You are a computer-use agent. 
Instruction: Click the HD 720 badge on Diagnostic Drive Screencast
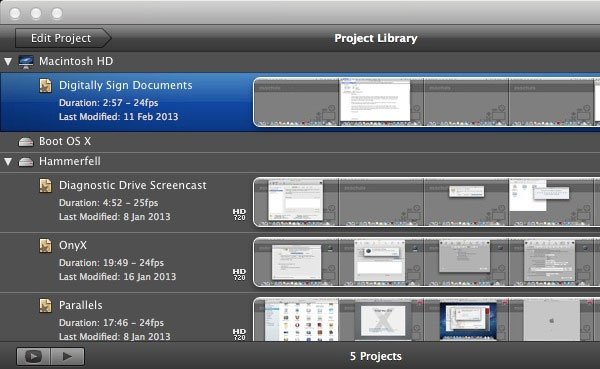(x=239, y=214)
